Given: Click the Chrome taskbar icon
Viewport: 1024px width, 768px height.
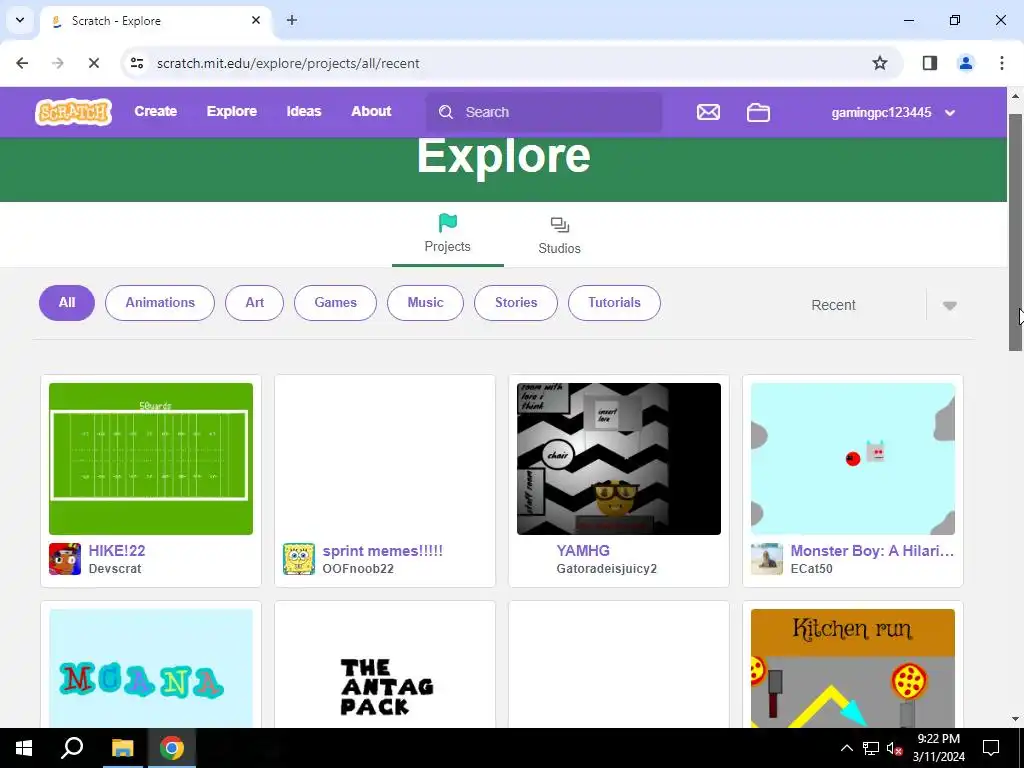Looking at the screenshot, I should 172,748.
